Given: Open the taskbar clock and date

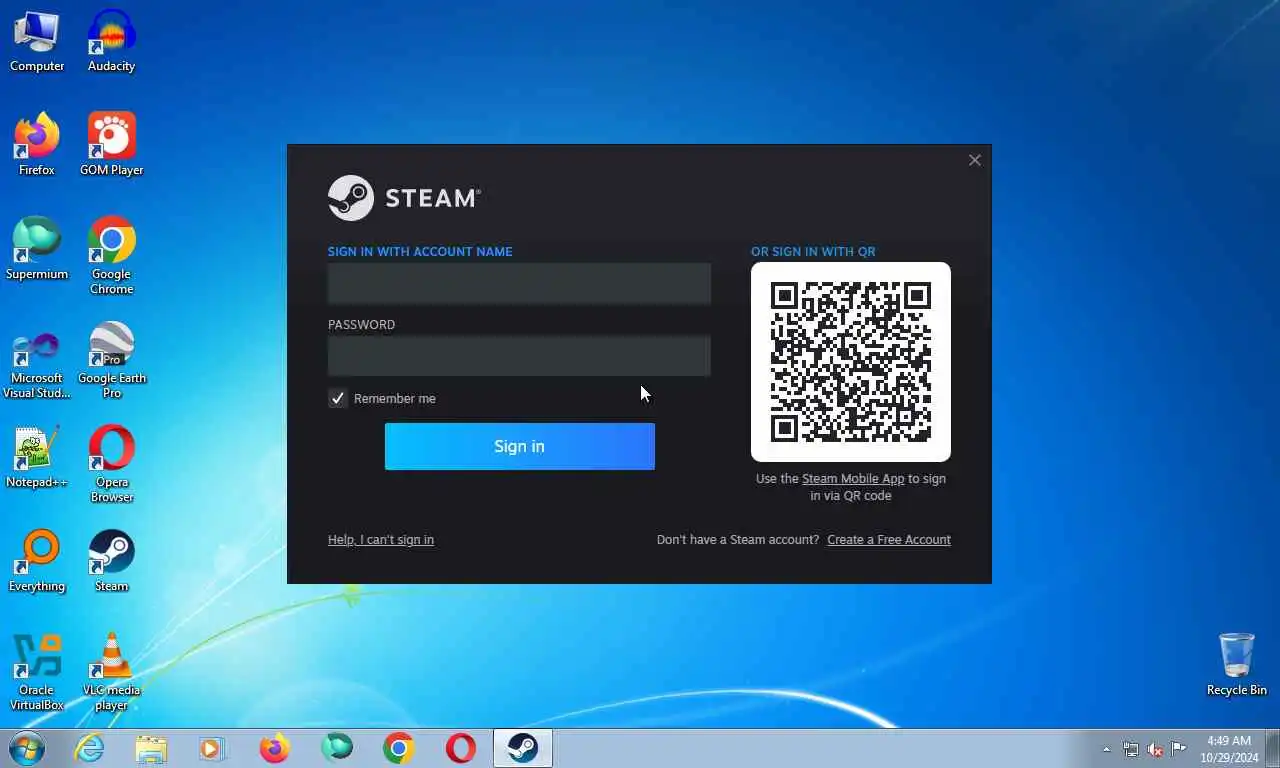Looking at the screenshot, I should tap(1229, 749).
